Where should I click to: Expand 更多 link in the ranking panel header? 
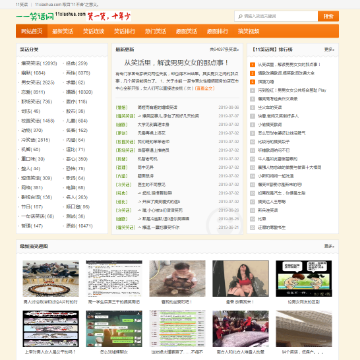pos(329,49)
